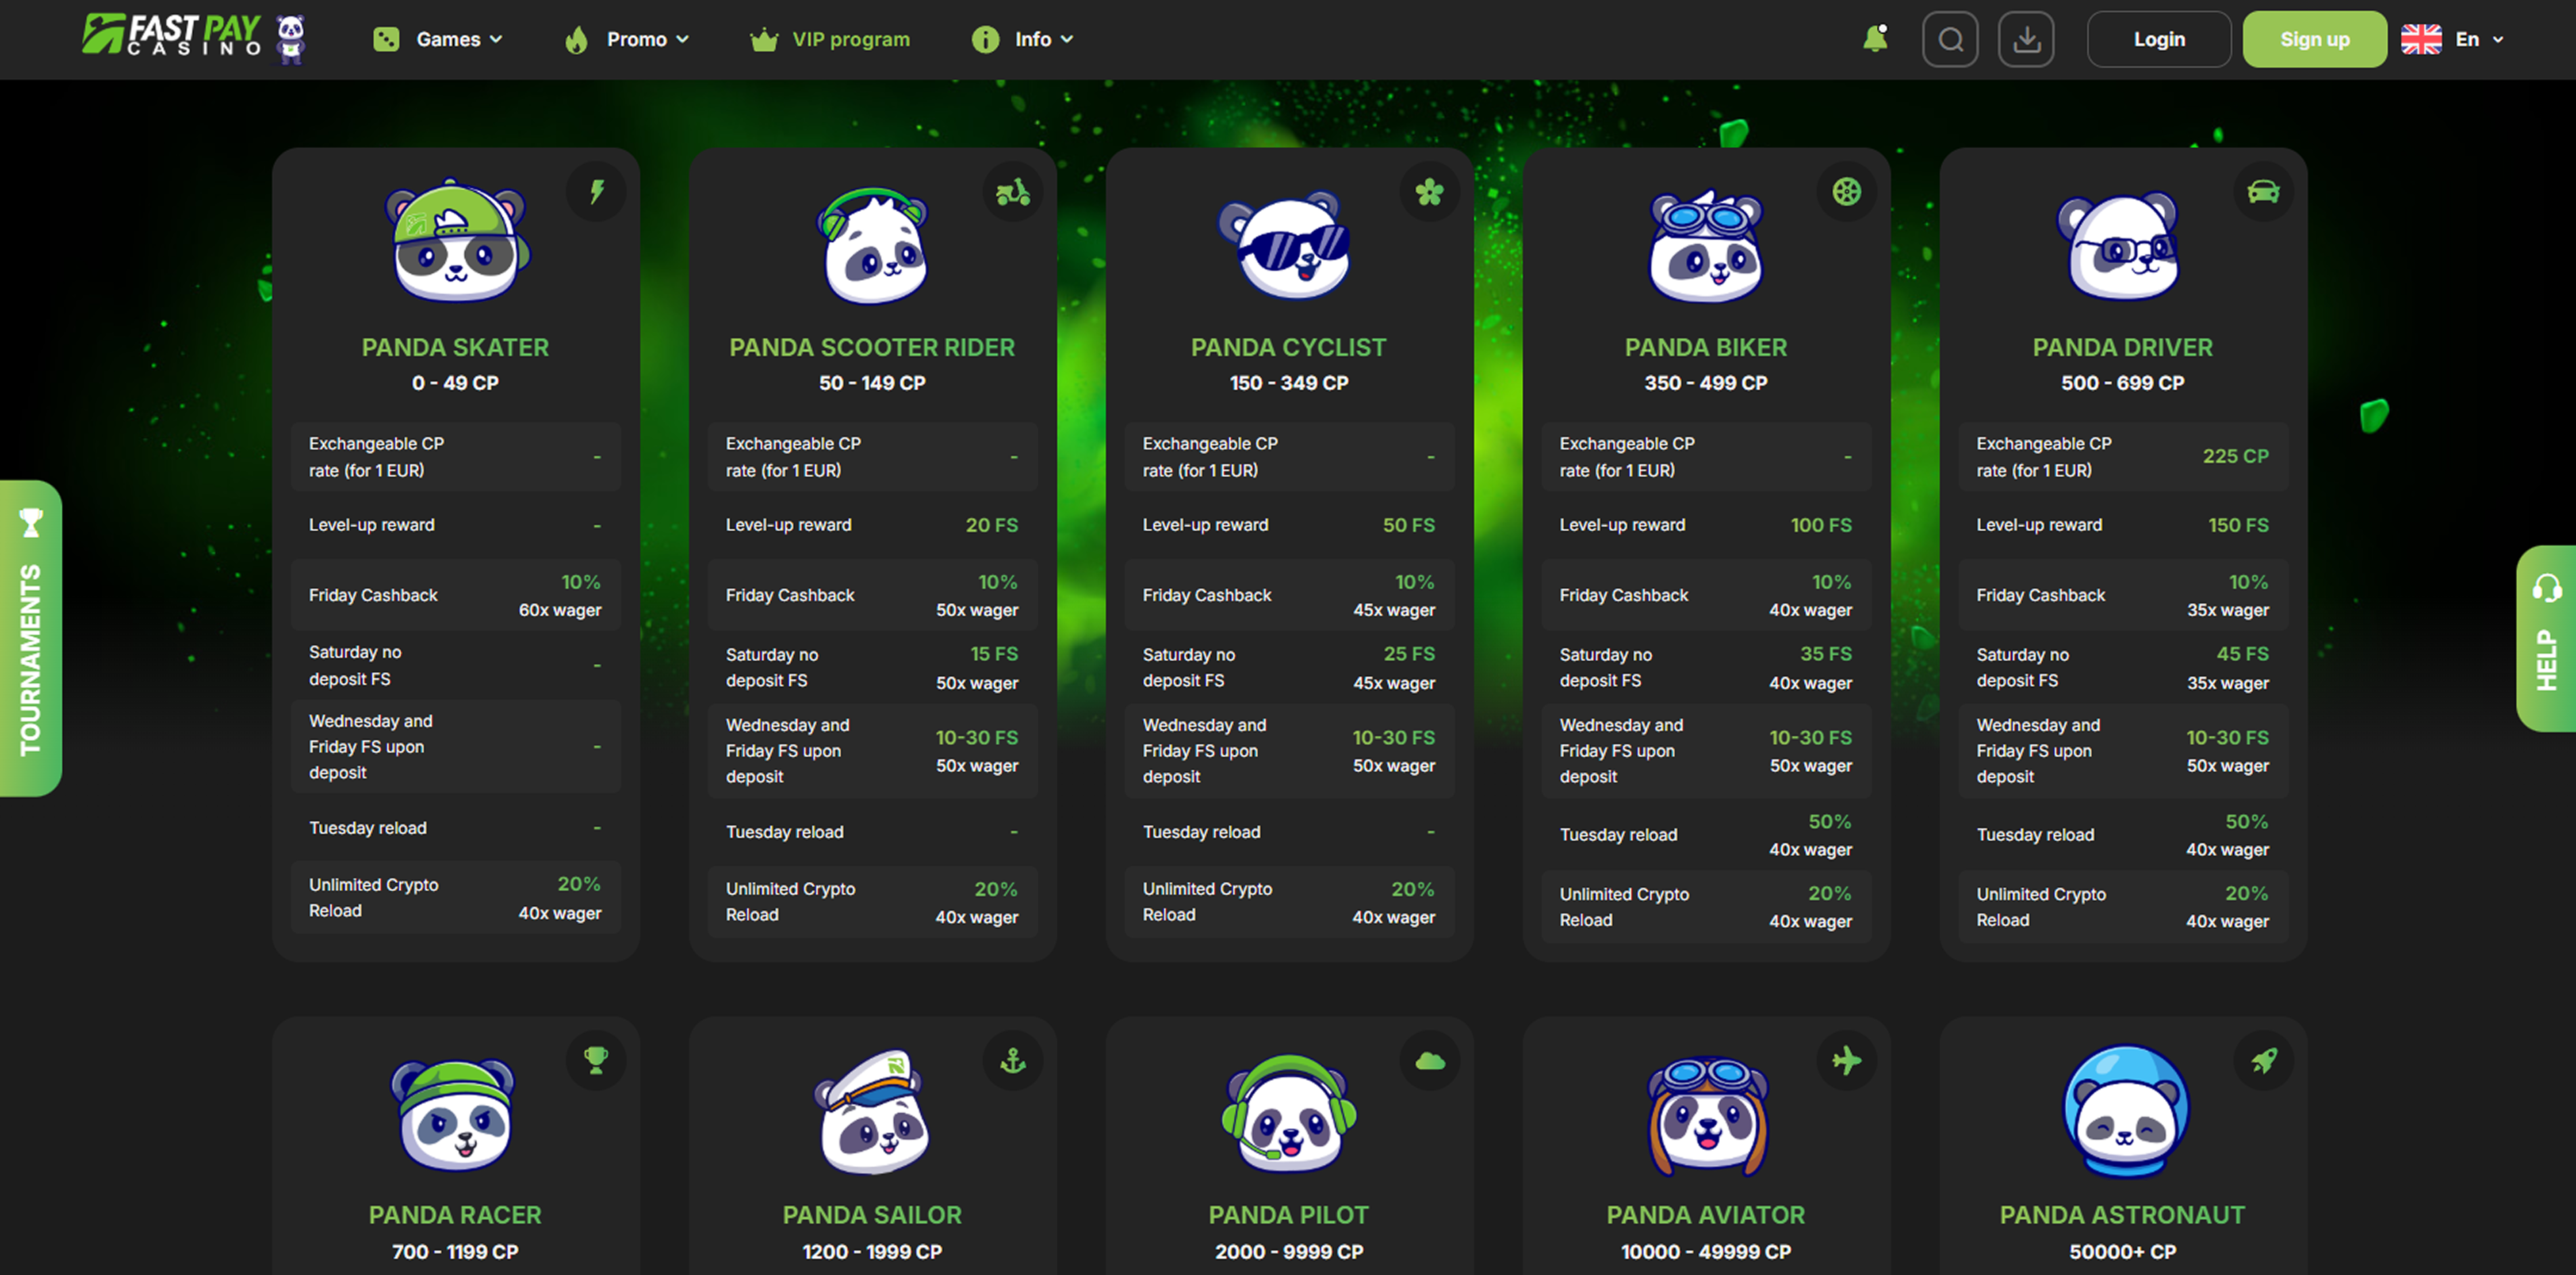Image resolution: width=2576 pixels, height=1275 pixels.
Task: Click the PANDA ASTRONAUT title
Action: (x=2122, y=1215)
